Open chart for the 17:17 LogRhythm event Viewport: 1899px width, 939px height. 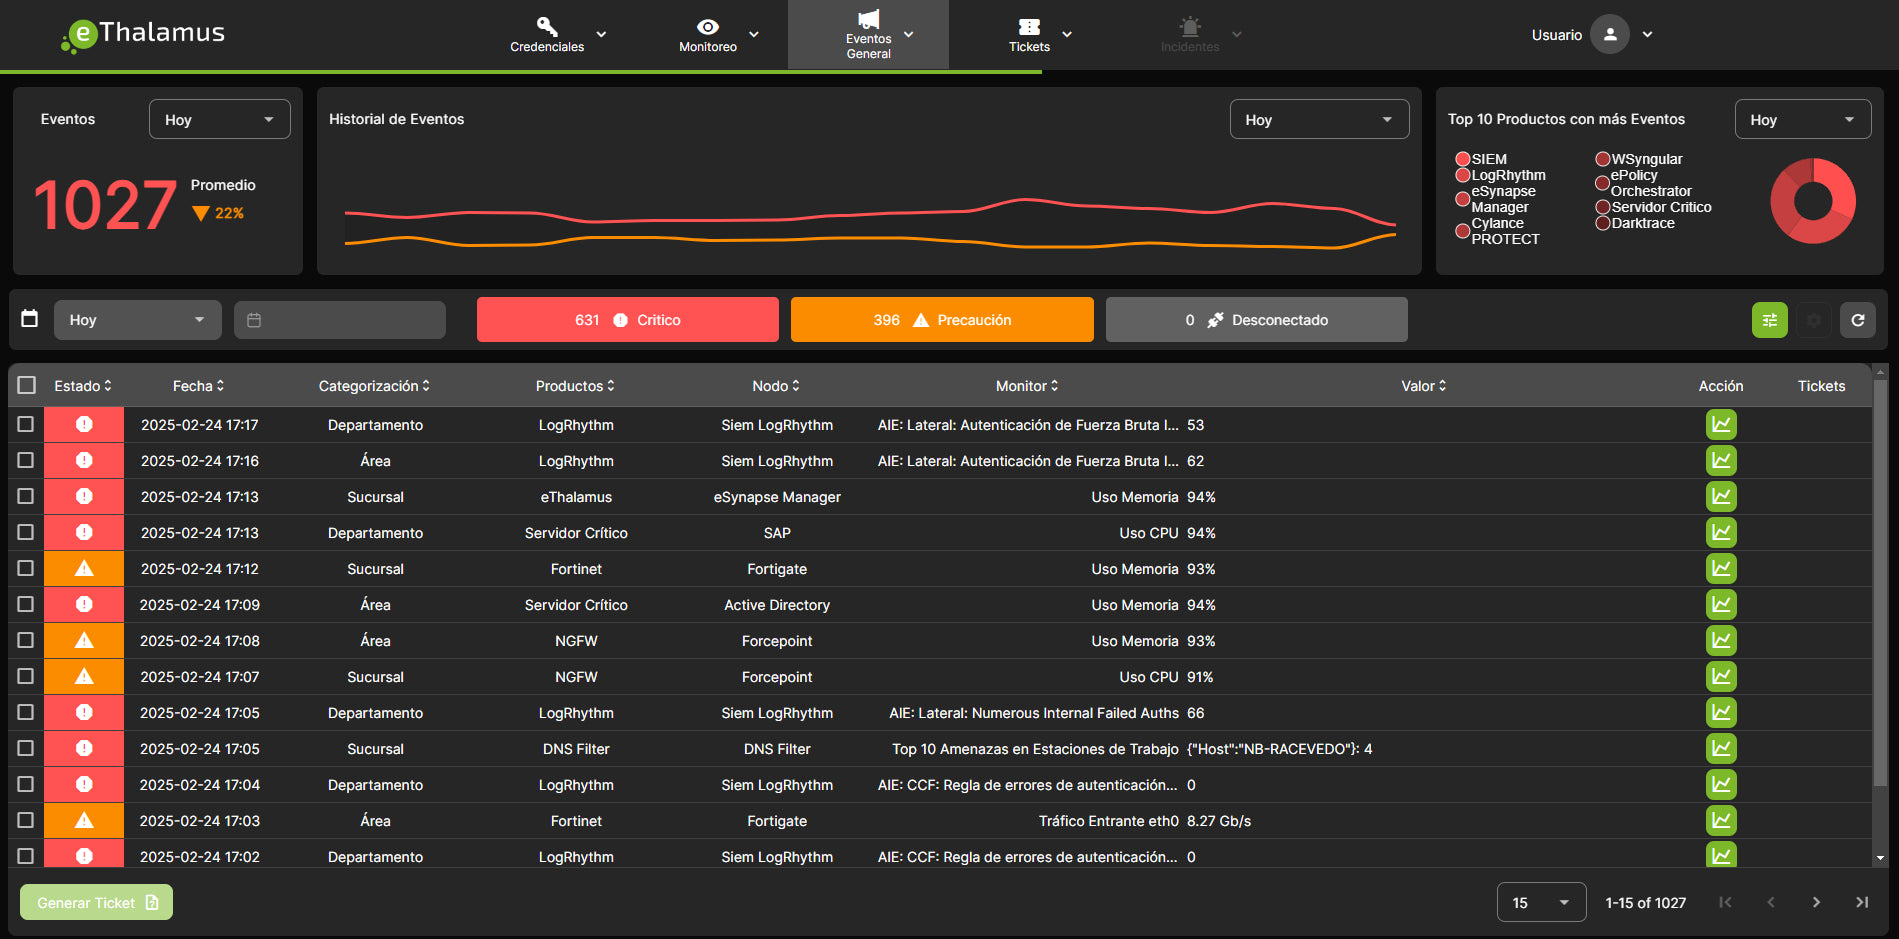(1721, 425)
